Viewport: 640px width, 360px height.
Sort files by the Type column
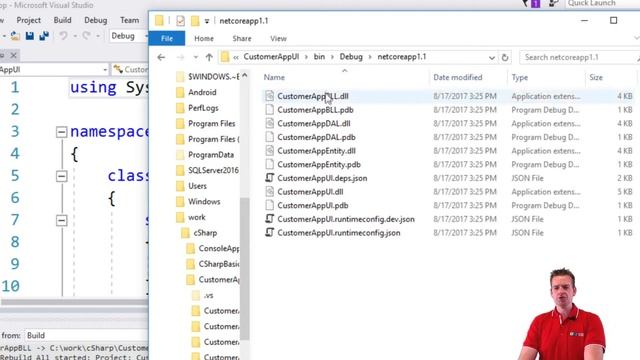click(520, 77)
